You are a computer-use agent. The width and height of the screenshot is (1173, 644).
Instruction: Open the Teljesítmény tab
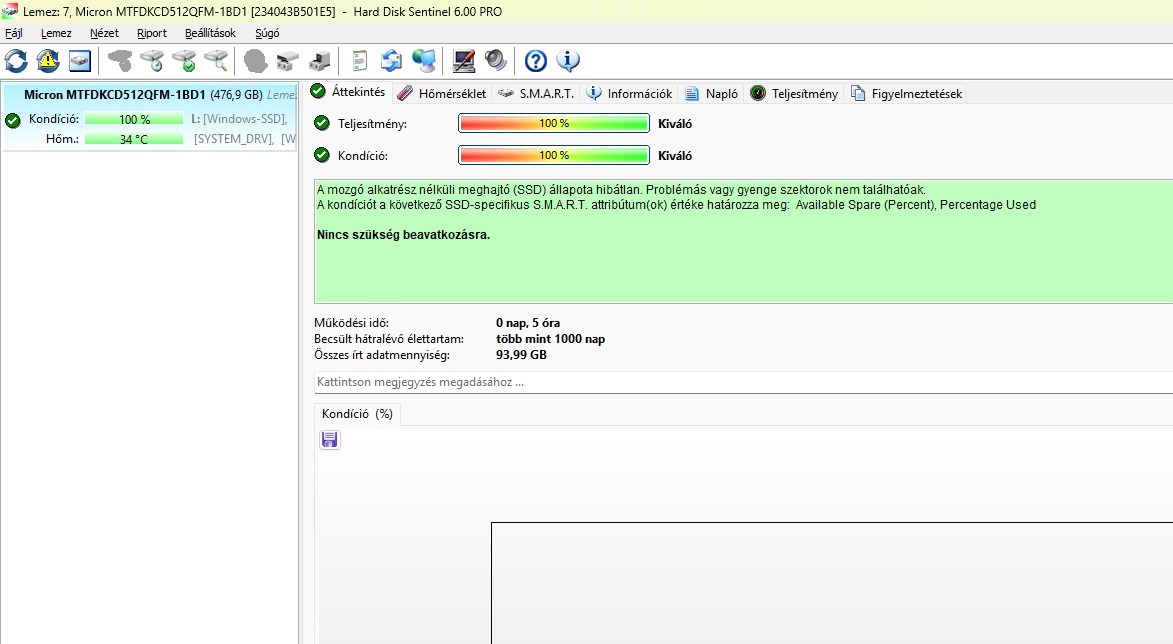point(794,93)
